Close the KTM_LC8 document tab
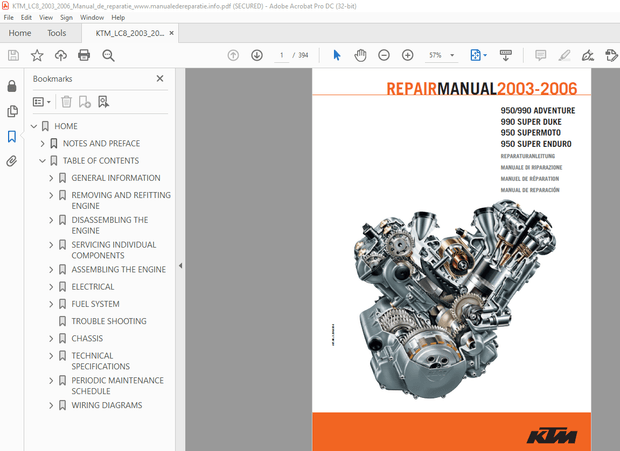The image size is (620, 451). point(172,33)
